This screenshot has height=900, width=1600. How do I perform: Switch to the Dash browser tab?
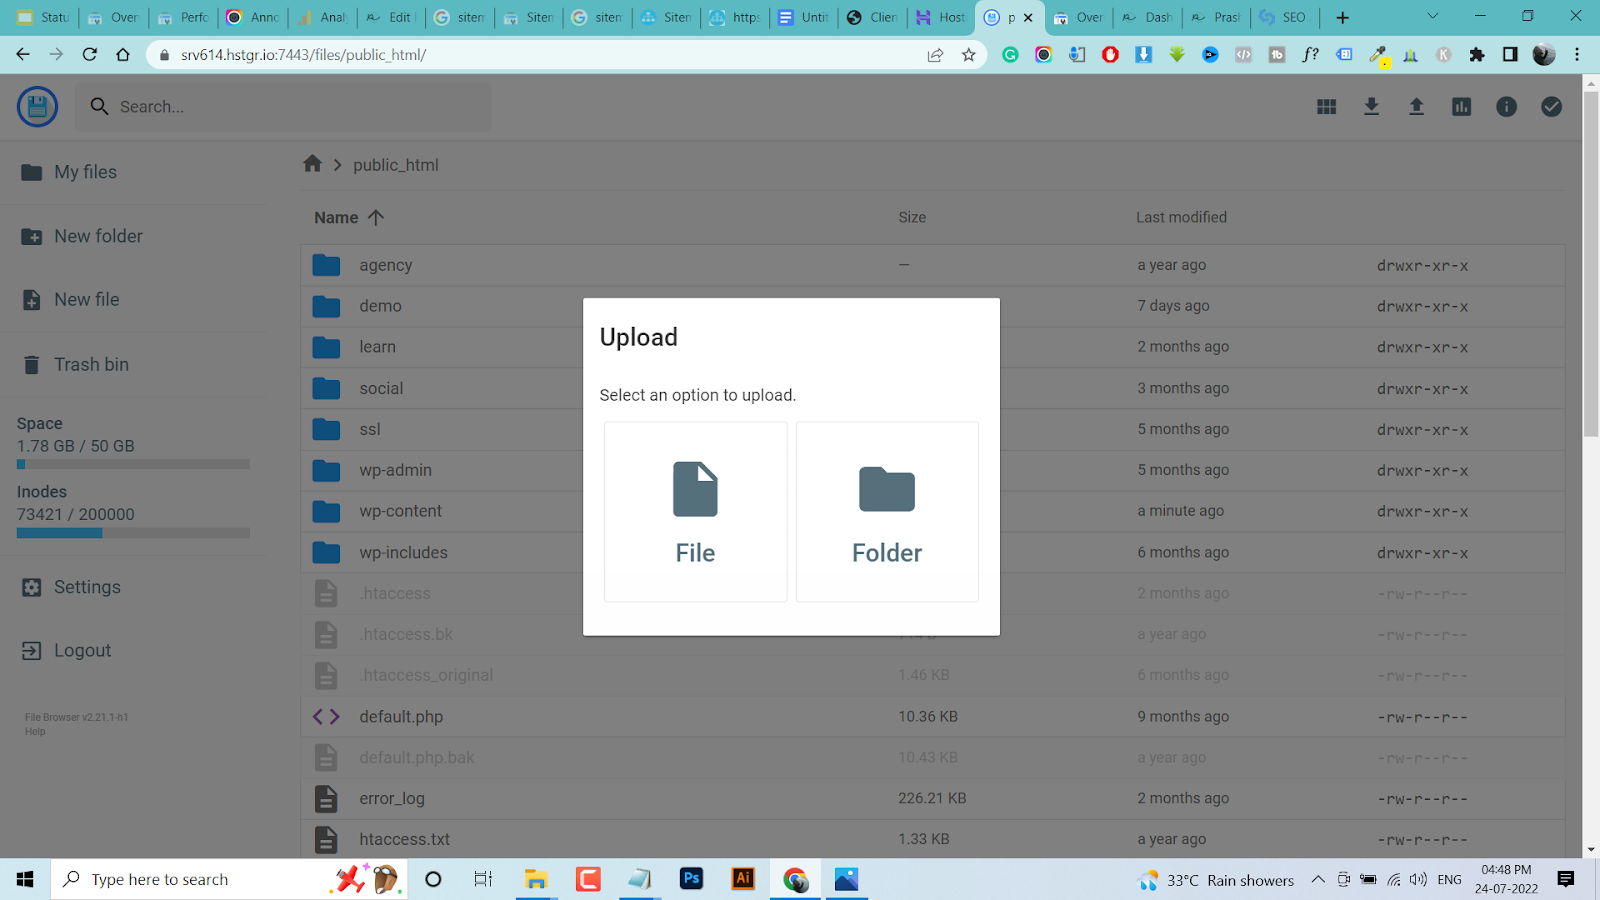[x=1147, y=17]
